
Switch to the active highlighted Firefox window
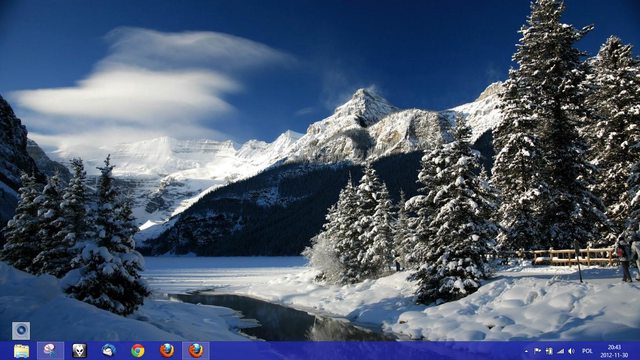196,351
